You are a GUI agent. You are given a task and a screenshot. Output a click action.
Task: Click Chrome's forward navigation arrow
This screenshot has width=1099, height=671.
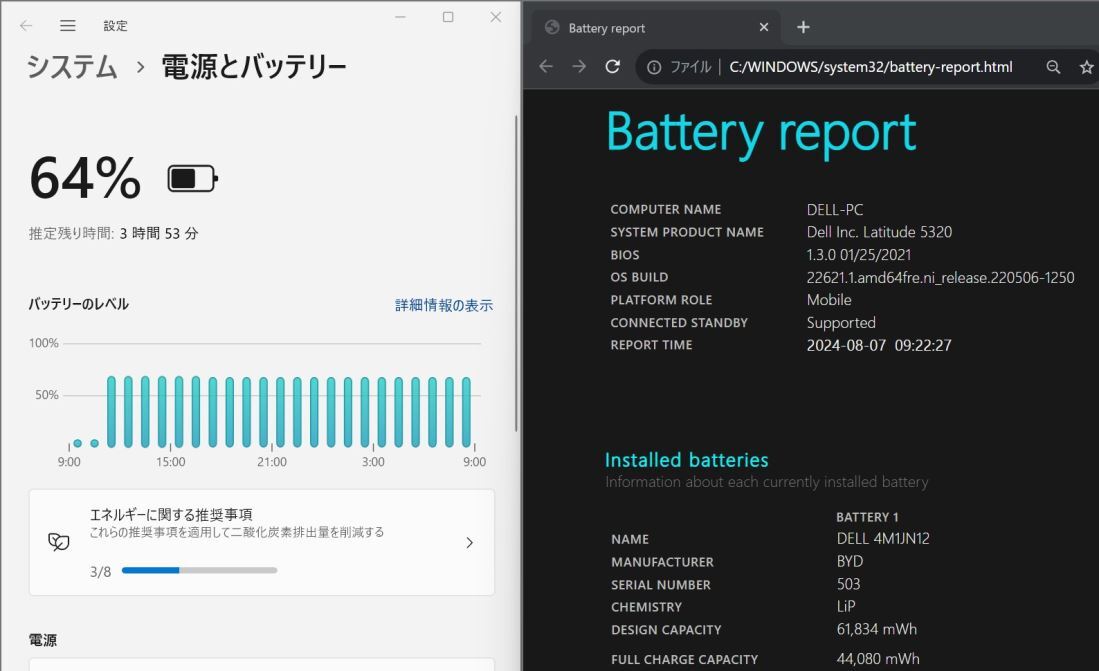click(x=579, y=66)
